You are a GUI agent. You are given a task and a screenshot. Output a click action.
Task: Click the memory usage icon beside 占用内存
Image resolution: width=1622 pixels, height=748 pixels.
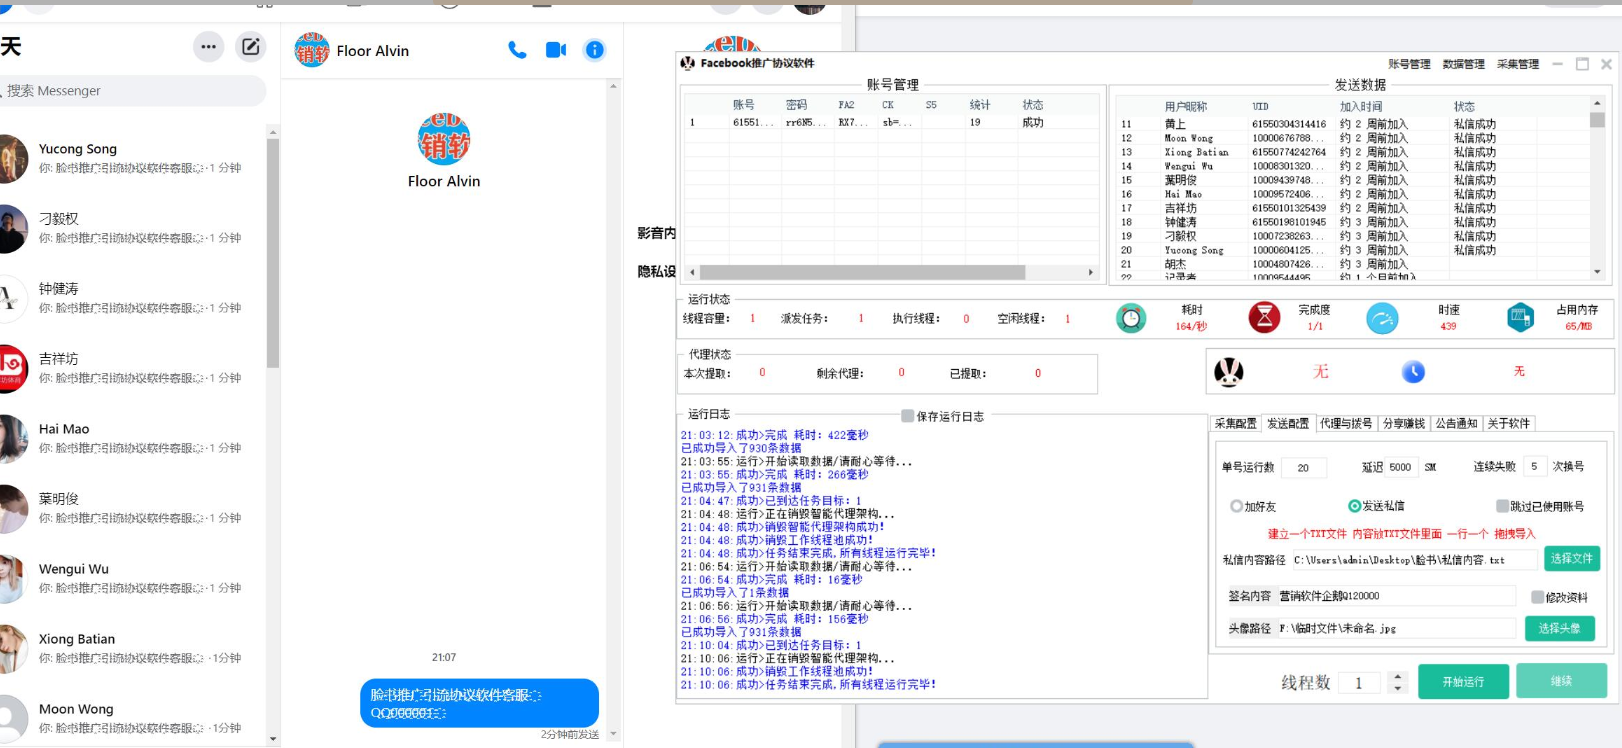[x=1520, y=318]
